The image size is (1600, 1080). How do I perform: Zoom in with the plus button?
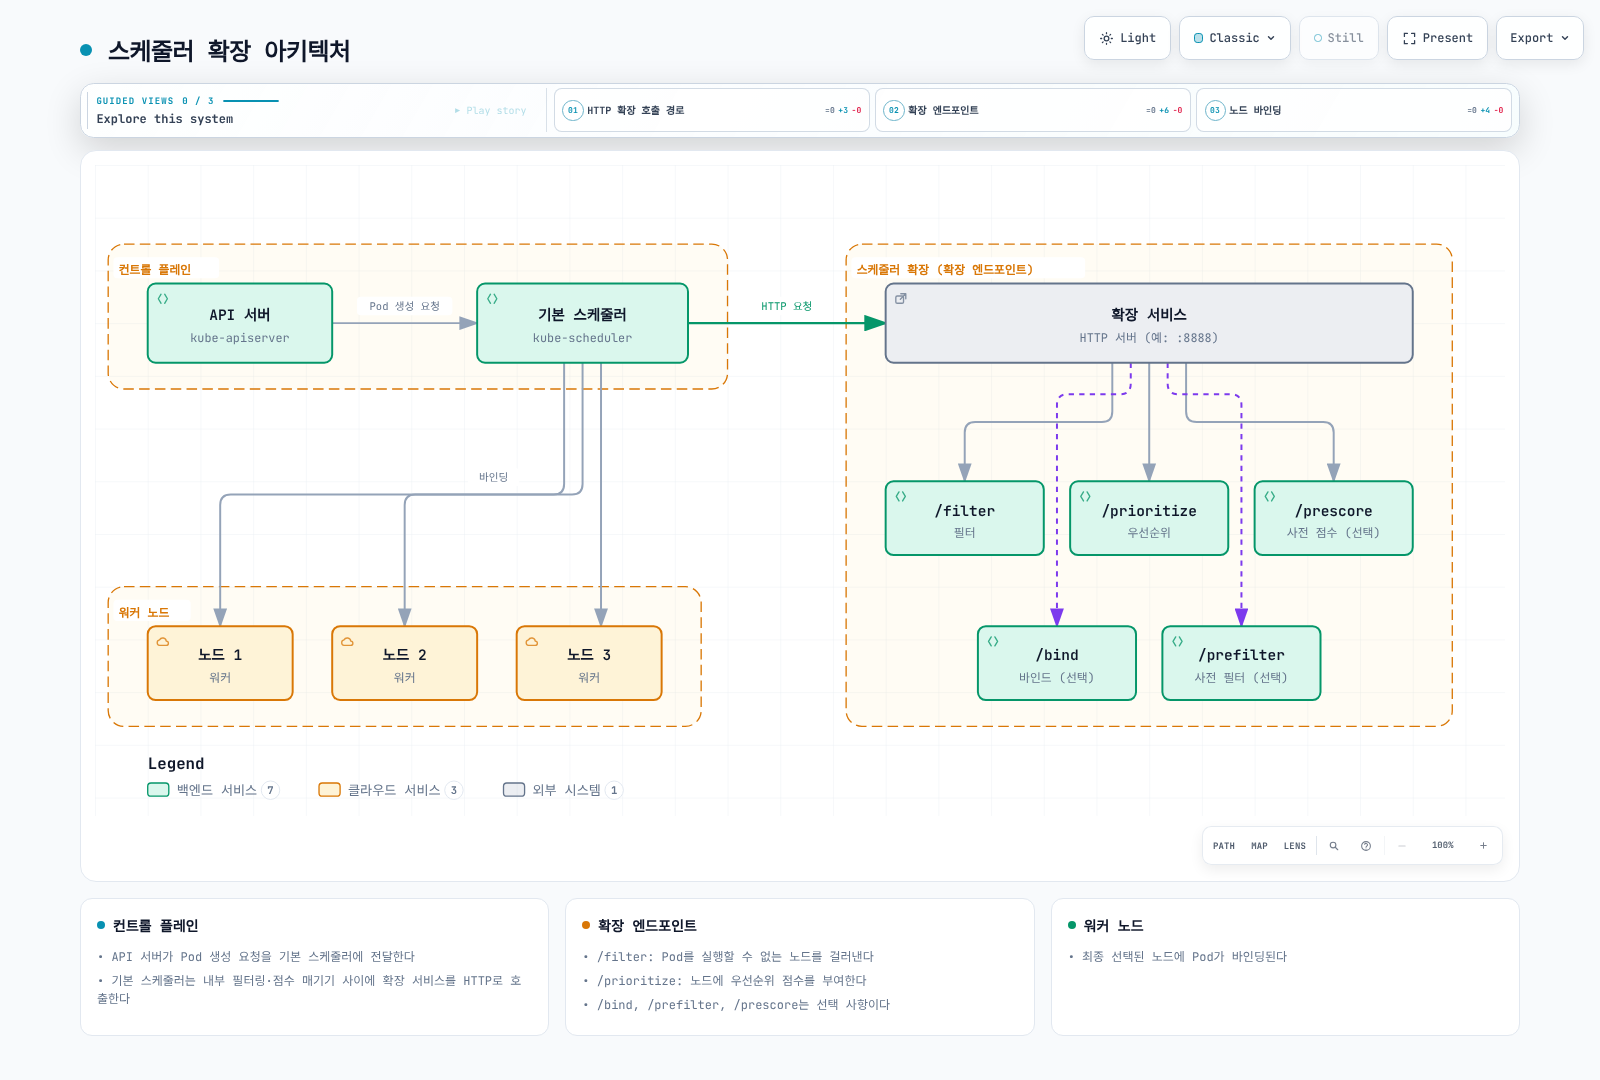[x=1483, y=846]
